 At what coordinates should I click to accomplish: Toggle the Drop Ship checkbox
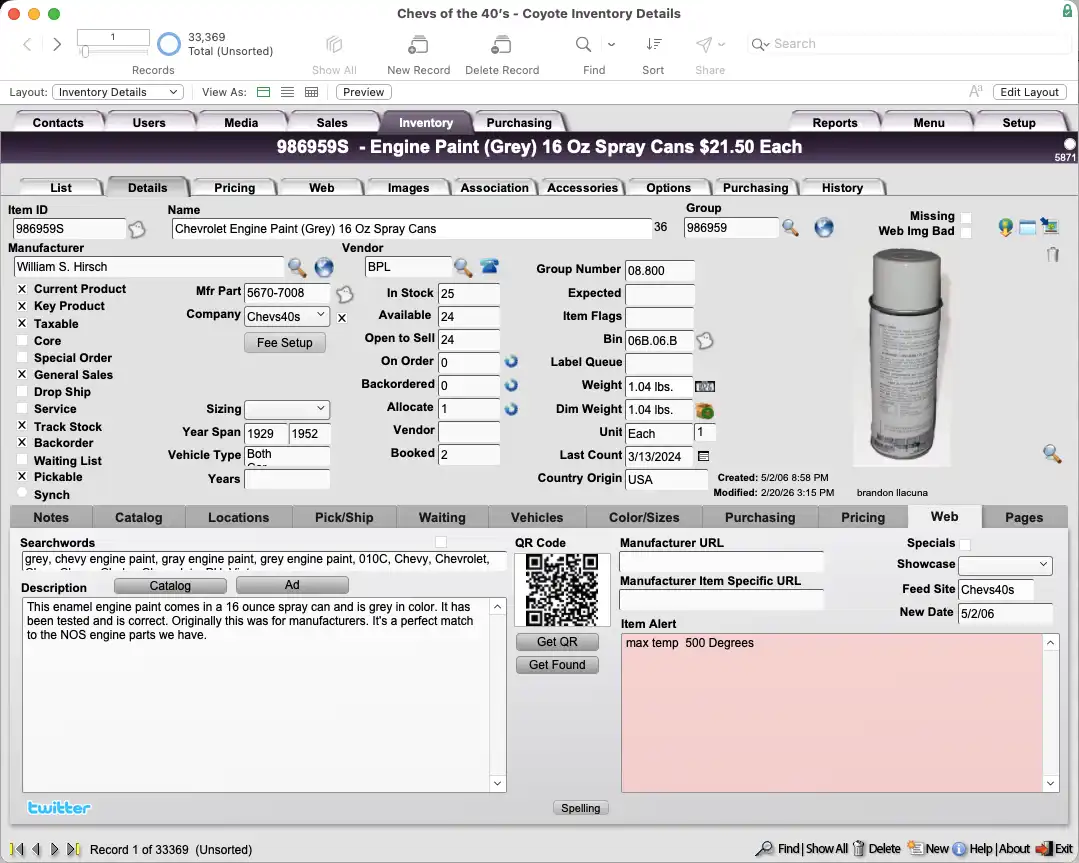click(22, 392)
